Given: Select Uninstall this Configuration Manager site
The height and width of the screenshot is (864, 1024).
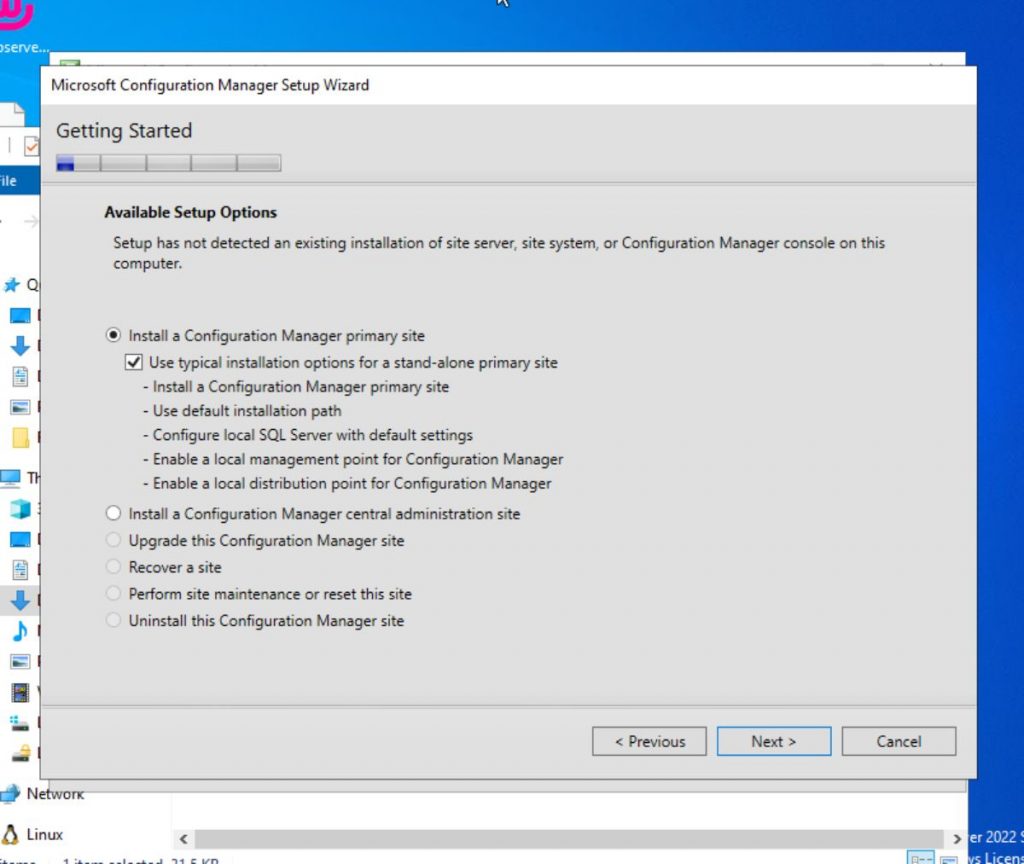Looking at the screenshot, I should pyautogui.click(x=113, y=620).
